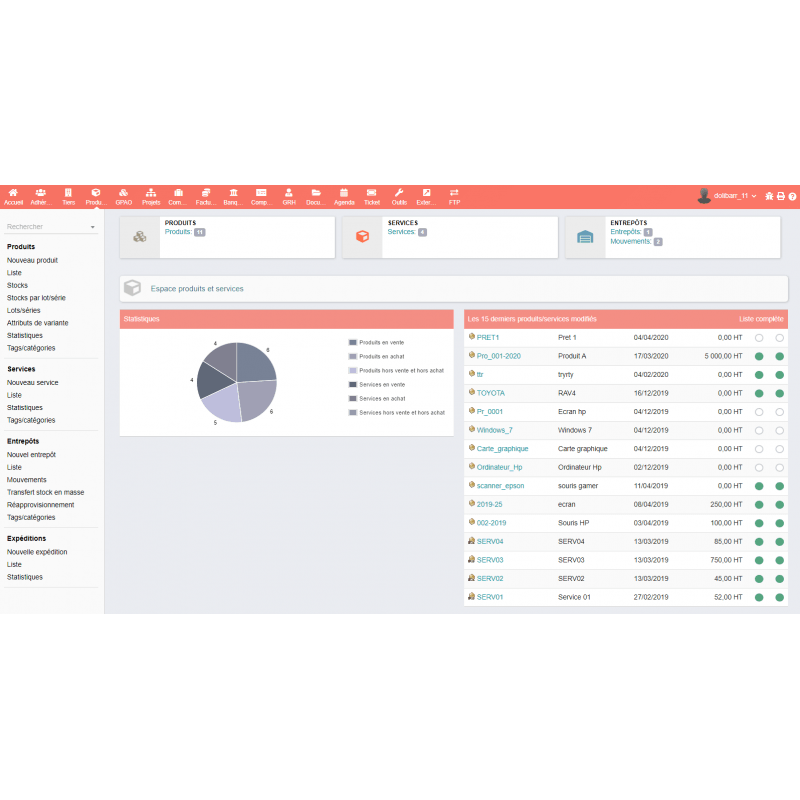Toggle first status indicator for Pr_0001

click(759, 412)
